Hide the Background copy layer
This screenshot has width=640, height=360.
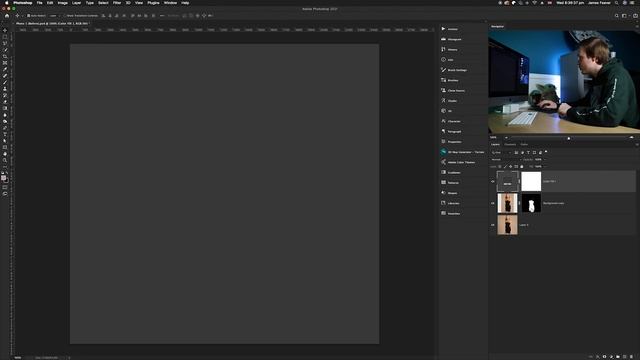tap(493, 203)
